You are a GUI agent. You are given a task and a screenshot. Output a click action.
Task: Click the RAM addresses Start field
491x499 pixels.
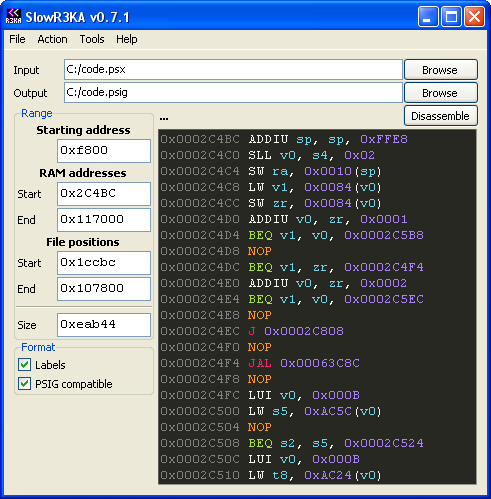tap(104, 194)
